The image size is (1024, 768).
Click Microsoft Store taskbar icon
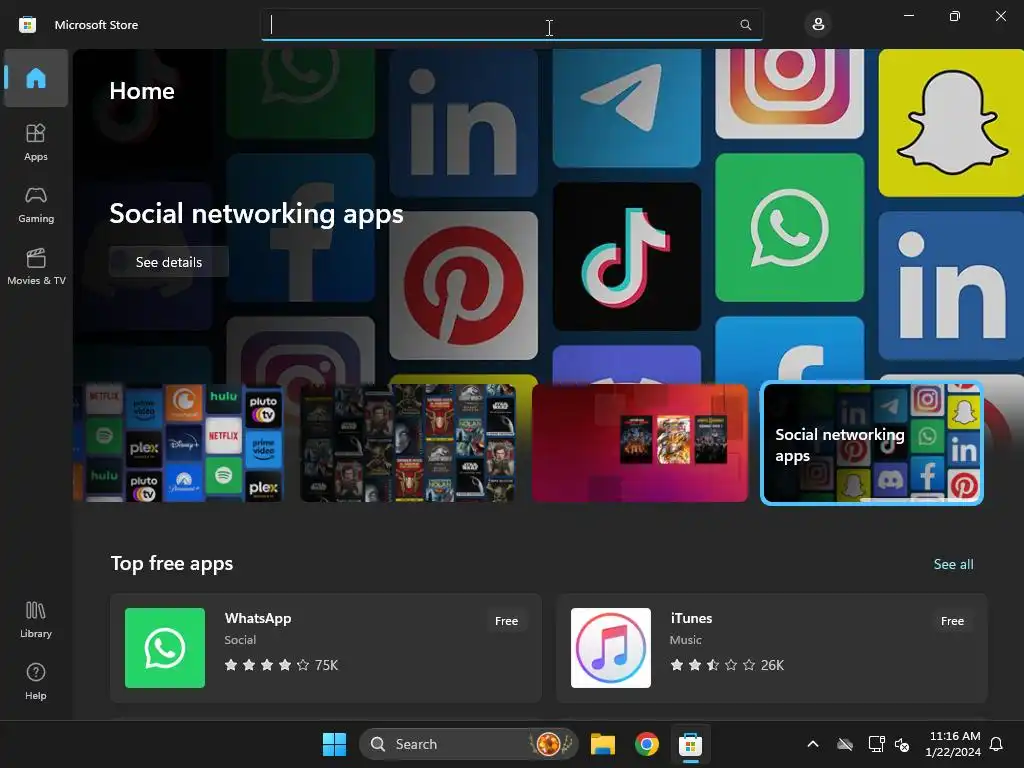[x=690, y=744]
